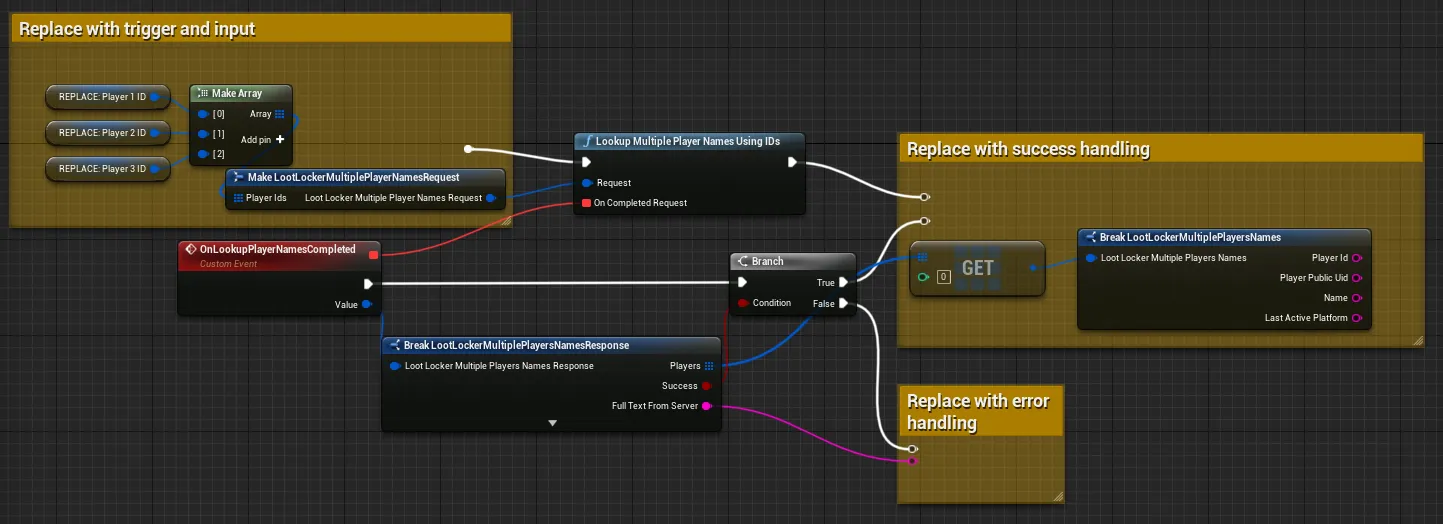Click the Break LootLockerMultiplePlayersNames node title
Image resolution: width=1443 pixels, height=524 pixels.
click(1190, 237)
